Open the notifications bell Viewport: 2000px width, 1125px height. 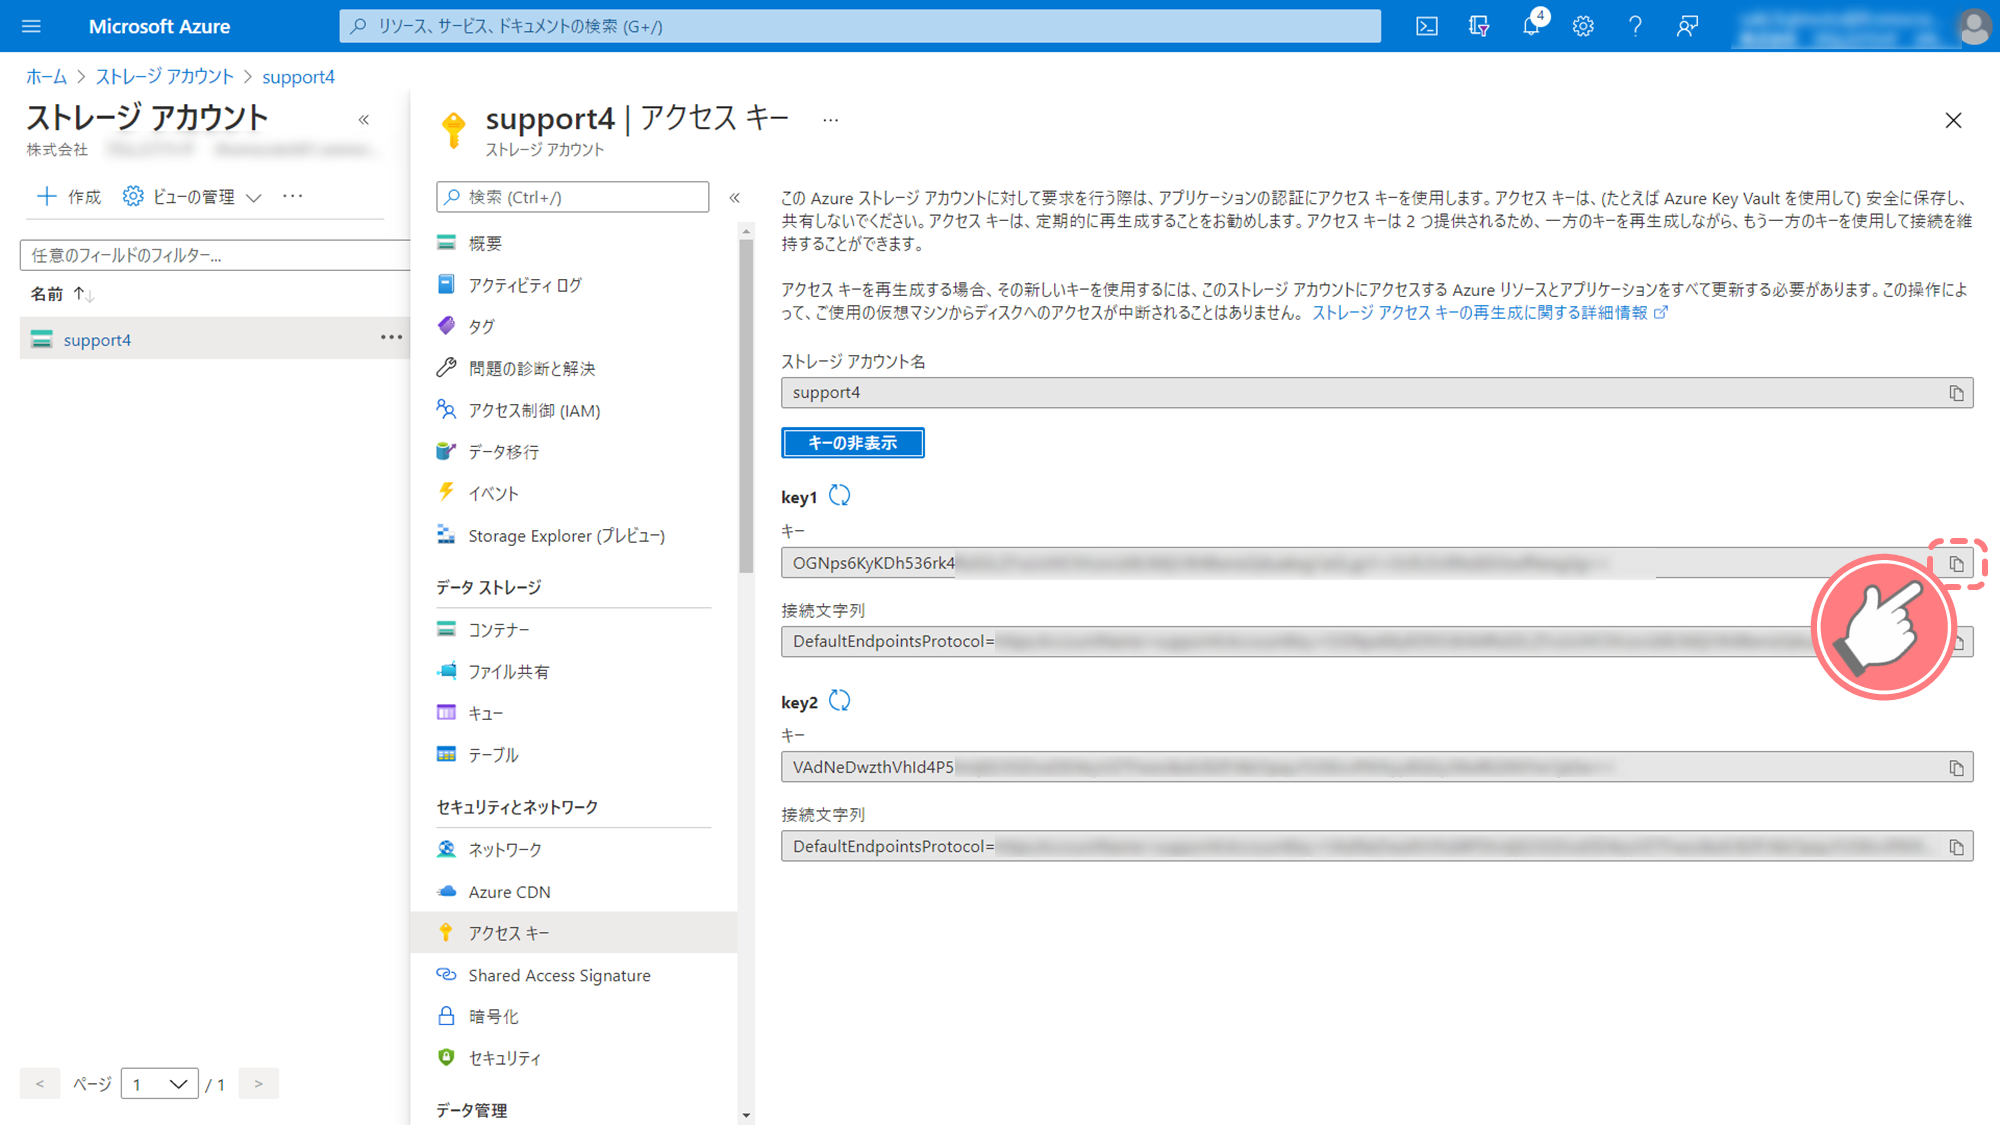point(1531,26)
